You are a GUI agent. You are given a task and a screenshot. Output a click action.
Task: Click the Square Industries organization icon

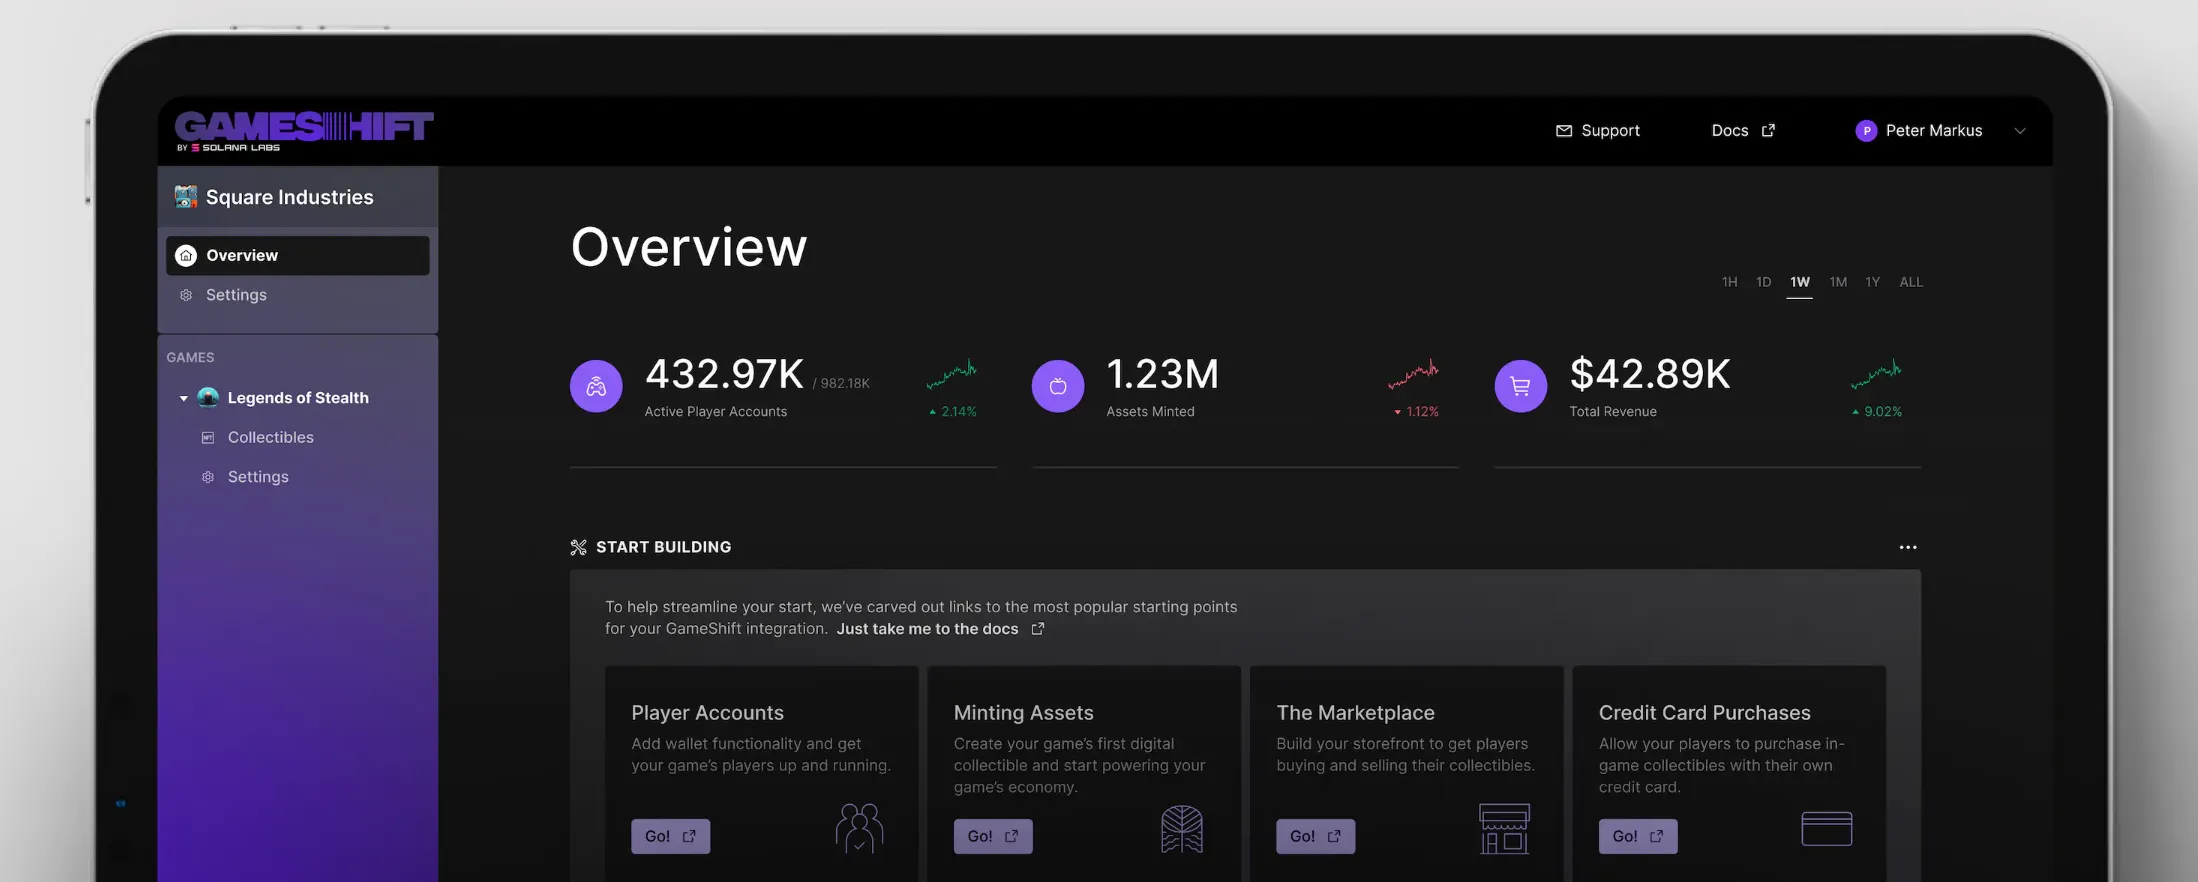tap(186, 197)
